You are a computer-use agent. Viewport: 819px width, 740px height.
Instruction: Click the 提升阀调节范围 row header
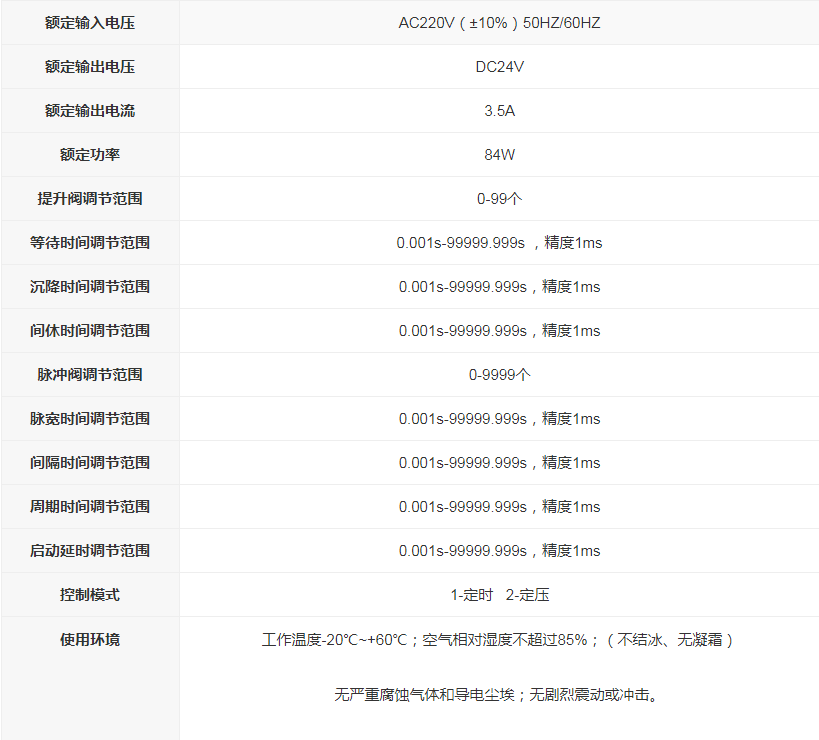tap(89, 198)
